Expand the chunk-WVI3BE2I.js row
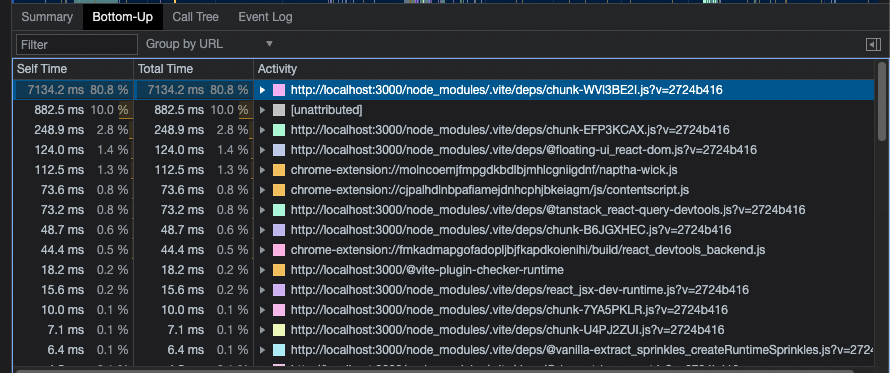Viewport: 890px width, 373px height. point(262,90)
